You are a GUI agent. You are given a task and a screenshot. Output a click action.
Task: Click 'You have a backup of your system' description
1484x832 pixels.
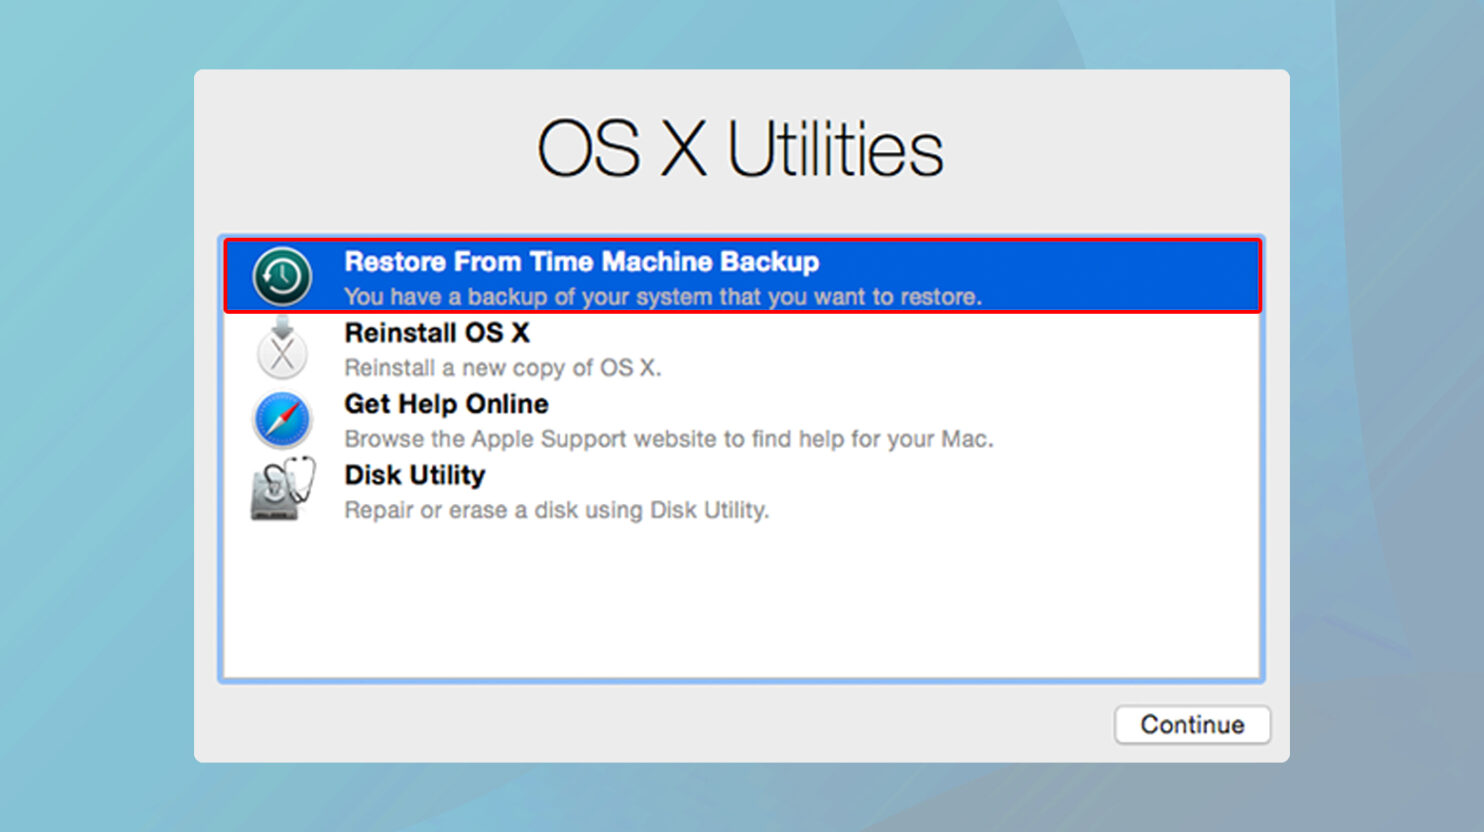tap(662, 297)
